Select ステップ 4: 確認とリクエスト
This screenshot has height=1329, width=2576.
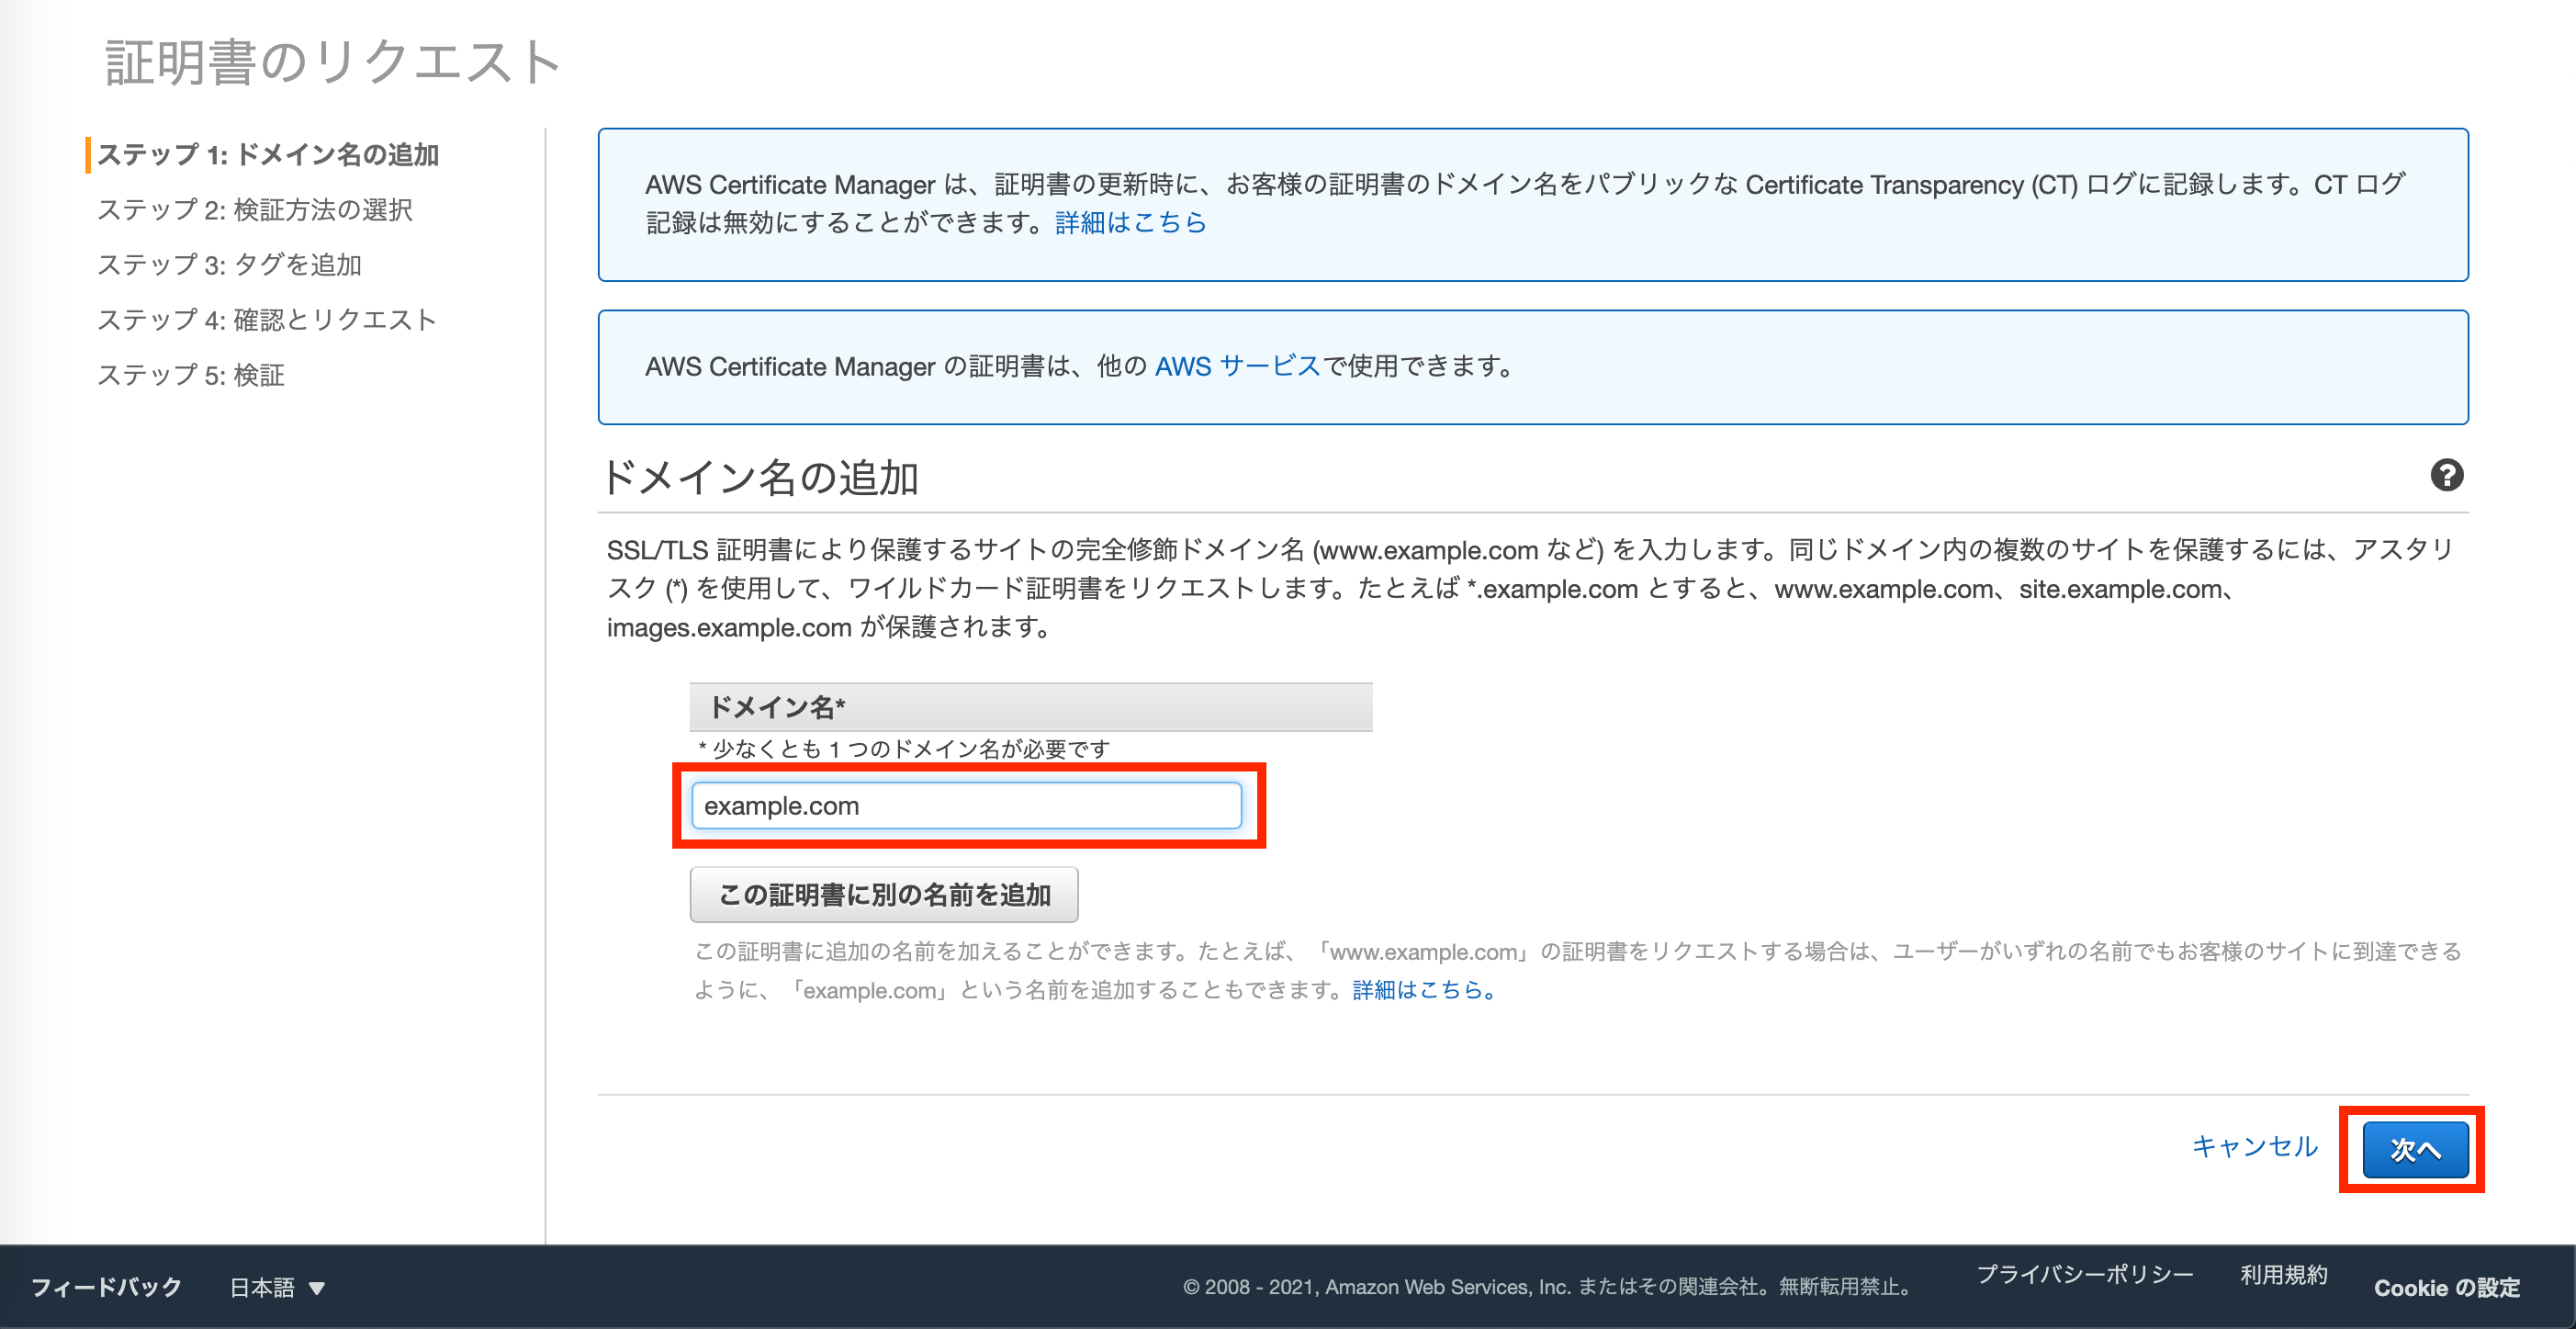click(266, 320)
